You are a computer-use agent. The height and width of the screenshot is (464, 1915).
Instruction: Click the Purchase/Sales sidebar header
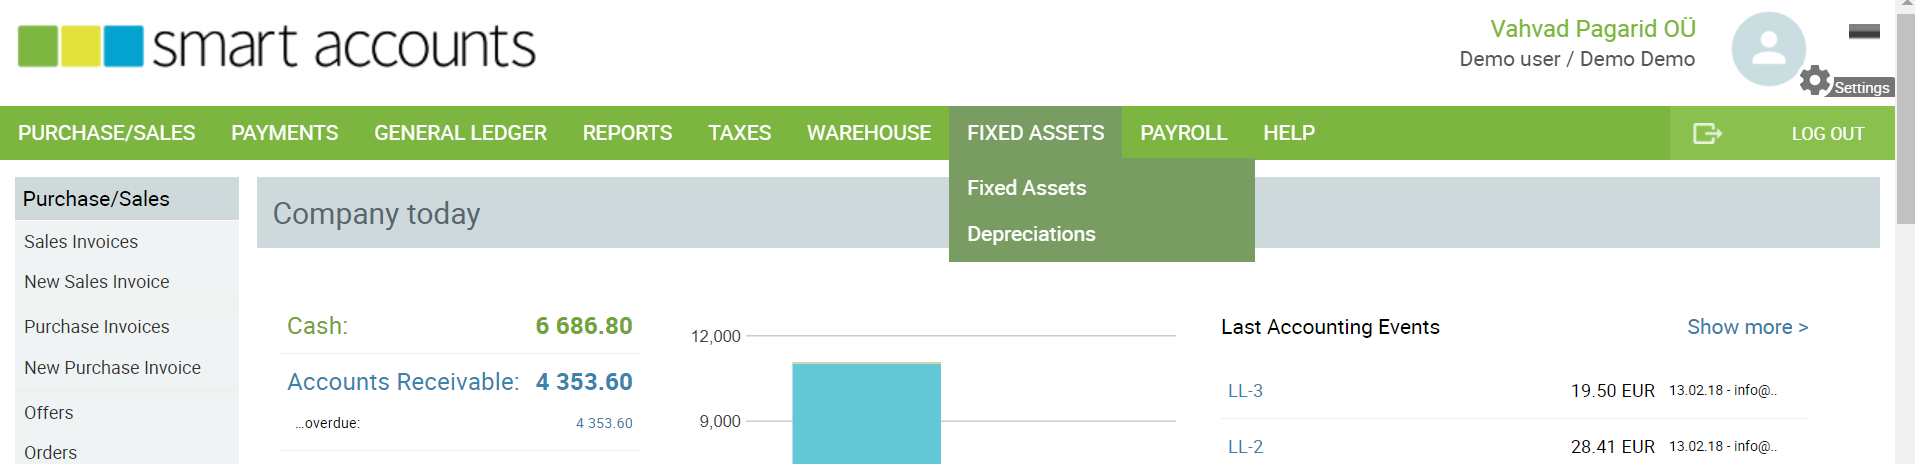click(127, 199)
